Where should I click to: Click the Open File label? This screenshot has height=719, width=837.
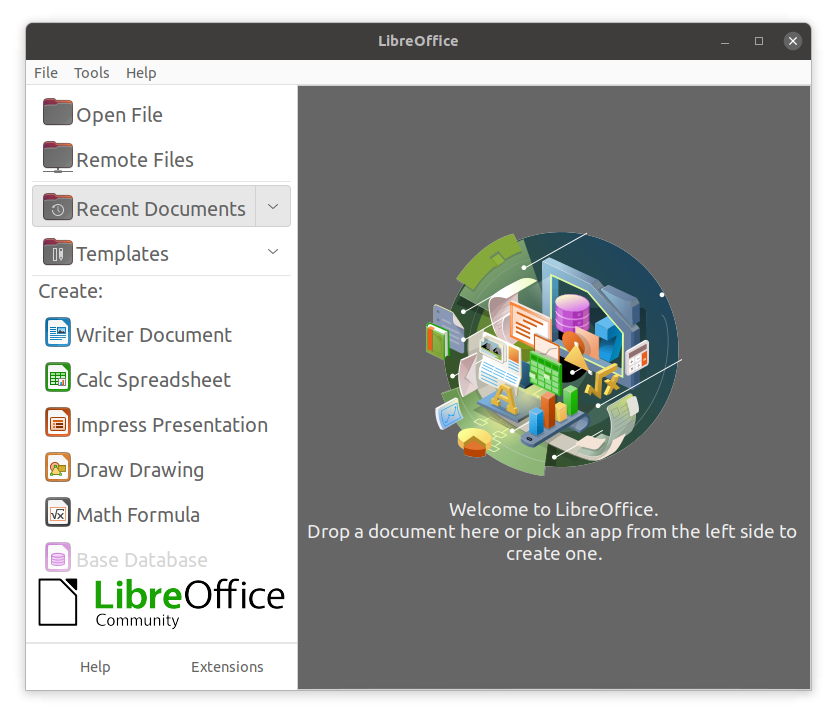point(120,115)
